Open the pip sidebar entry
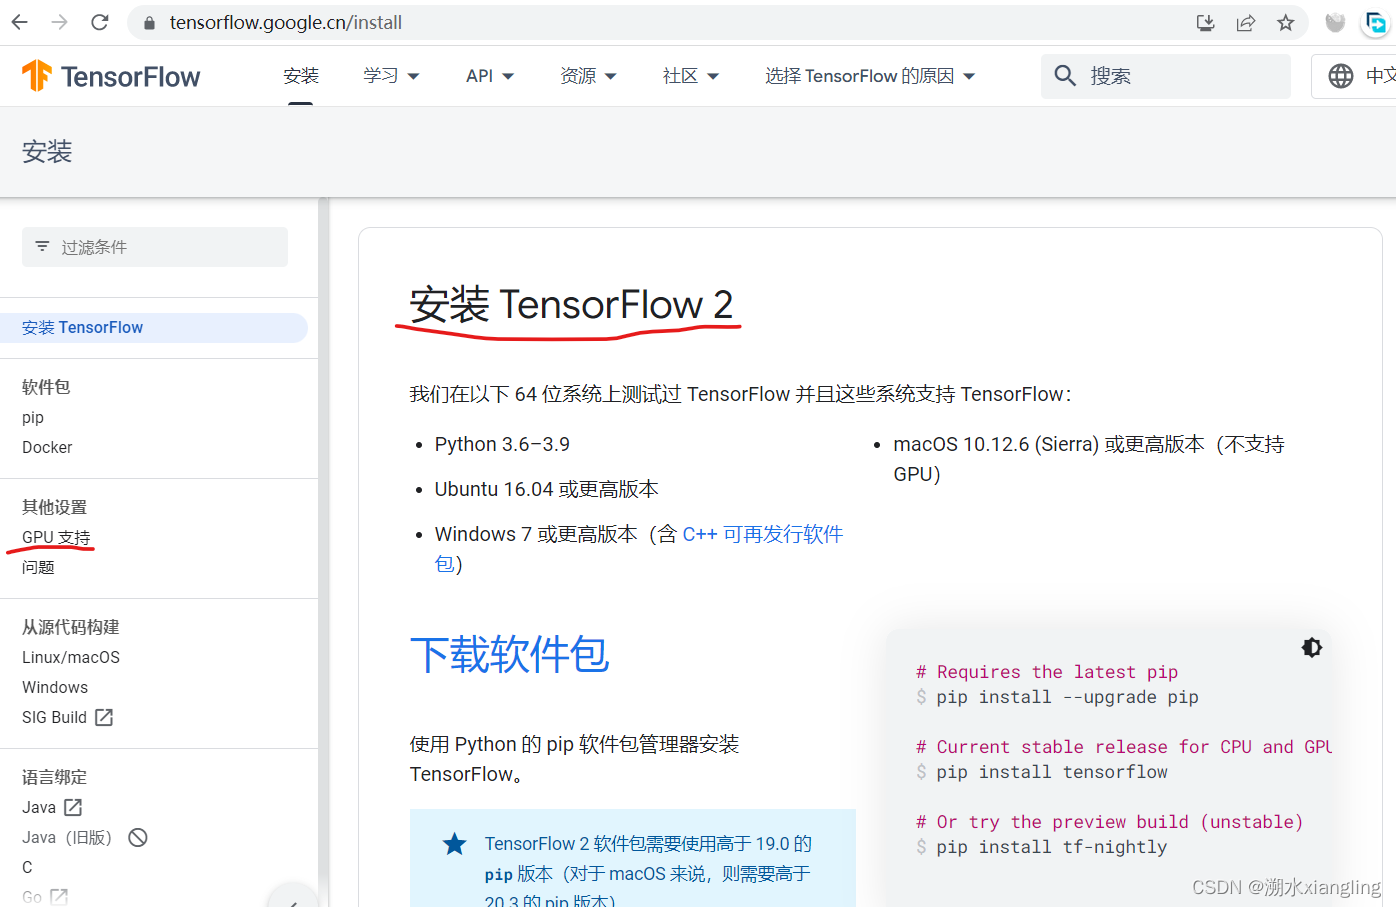Screen dimensions: 1396x907 click(x=33, y=417)
